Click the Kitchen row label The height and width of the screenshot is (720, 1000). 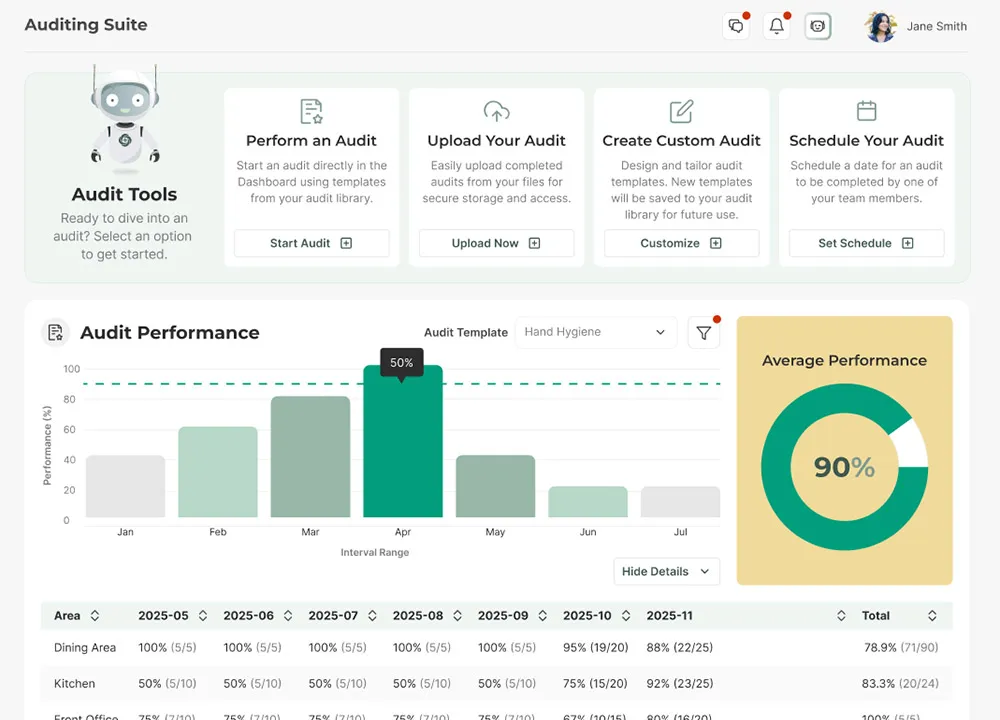pos(75,684)
